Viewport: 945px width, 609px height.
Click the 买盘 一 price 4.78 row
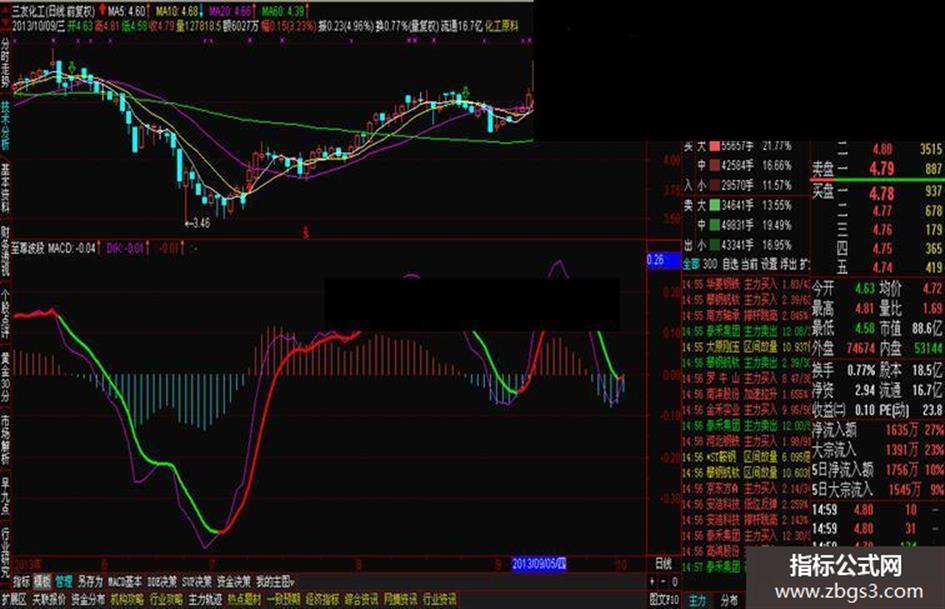877,194
